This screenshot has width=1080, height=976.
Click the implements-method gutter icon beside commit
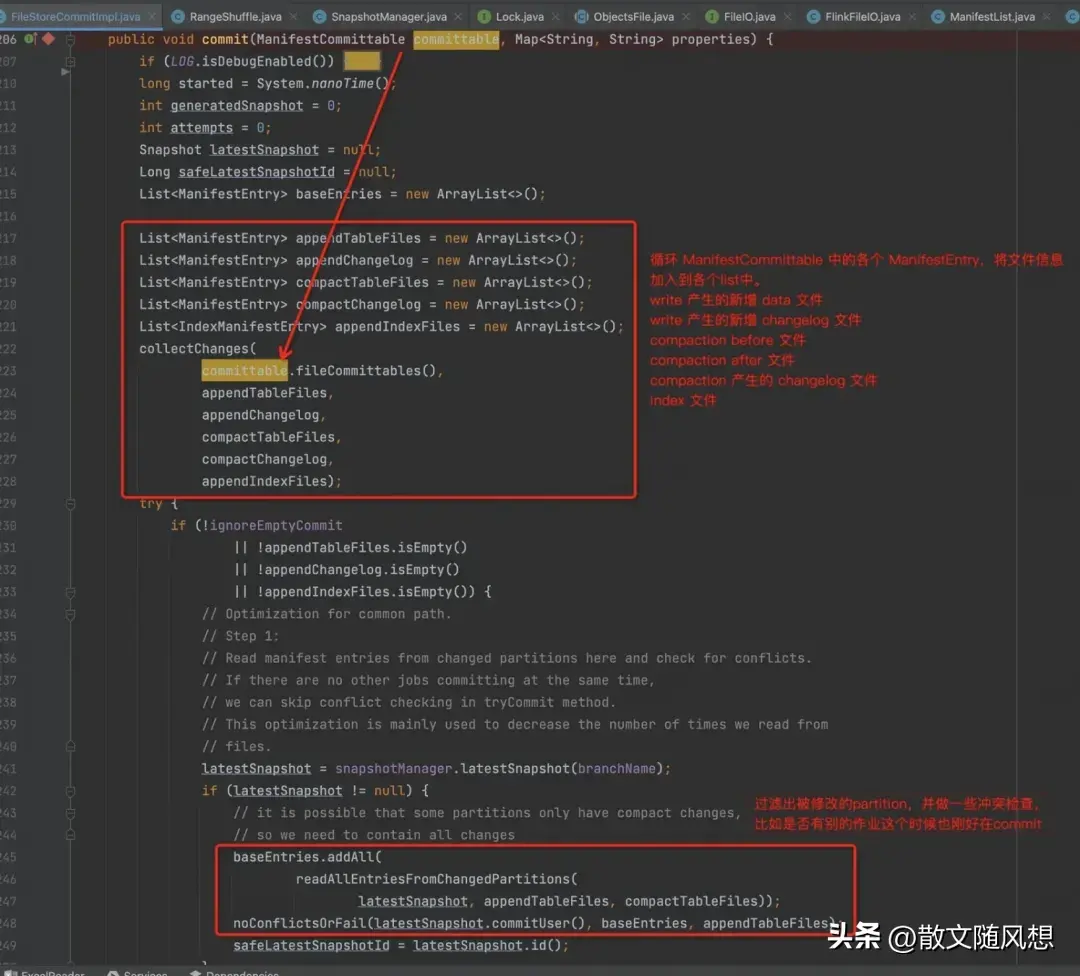[30, 39]
